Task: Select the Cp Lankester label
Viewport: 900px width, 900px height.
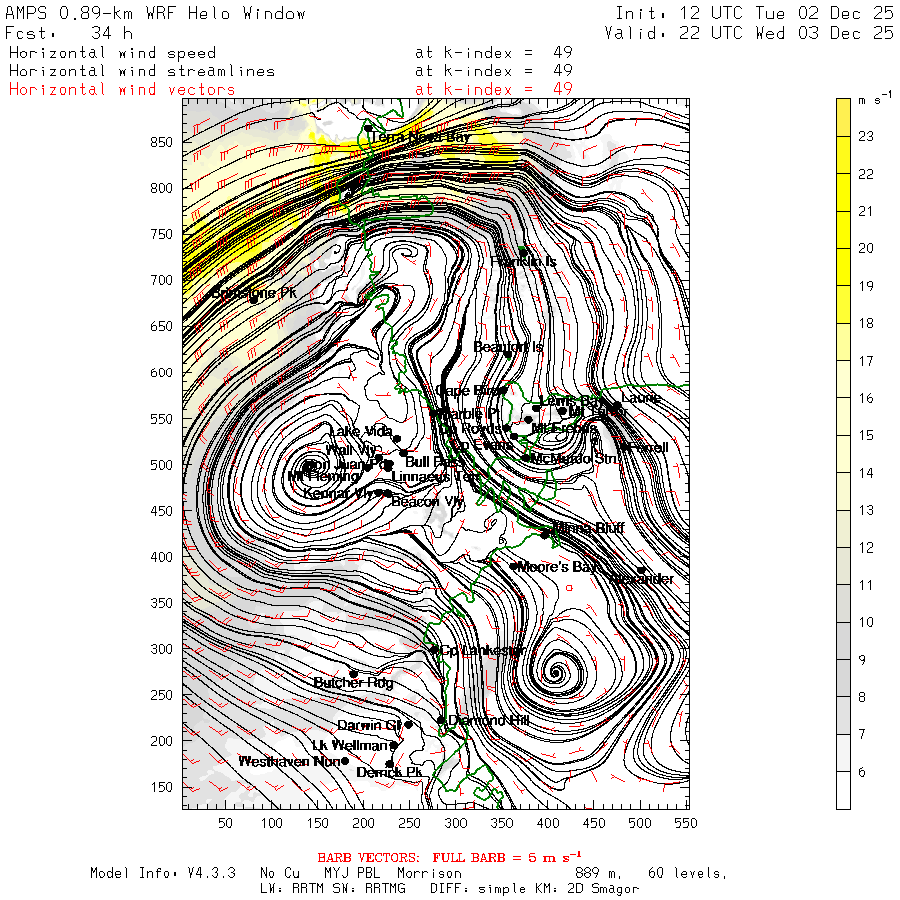Action: pos(482,651)
